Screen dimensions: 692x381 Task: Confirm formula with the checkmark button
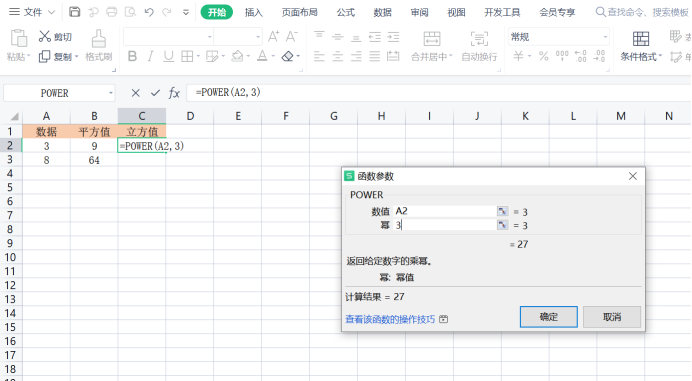(x=155, y=93)
